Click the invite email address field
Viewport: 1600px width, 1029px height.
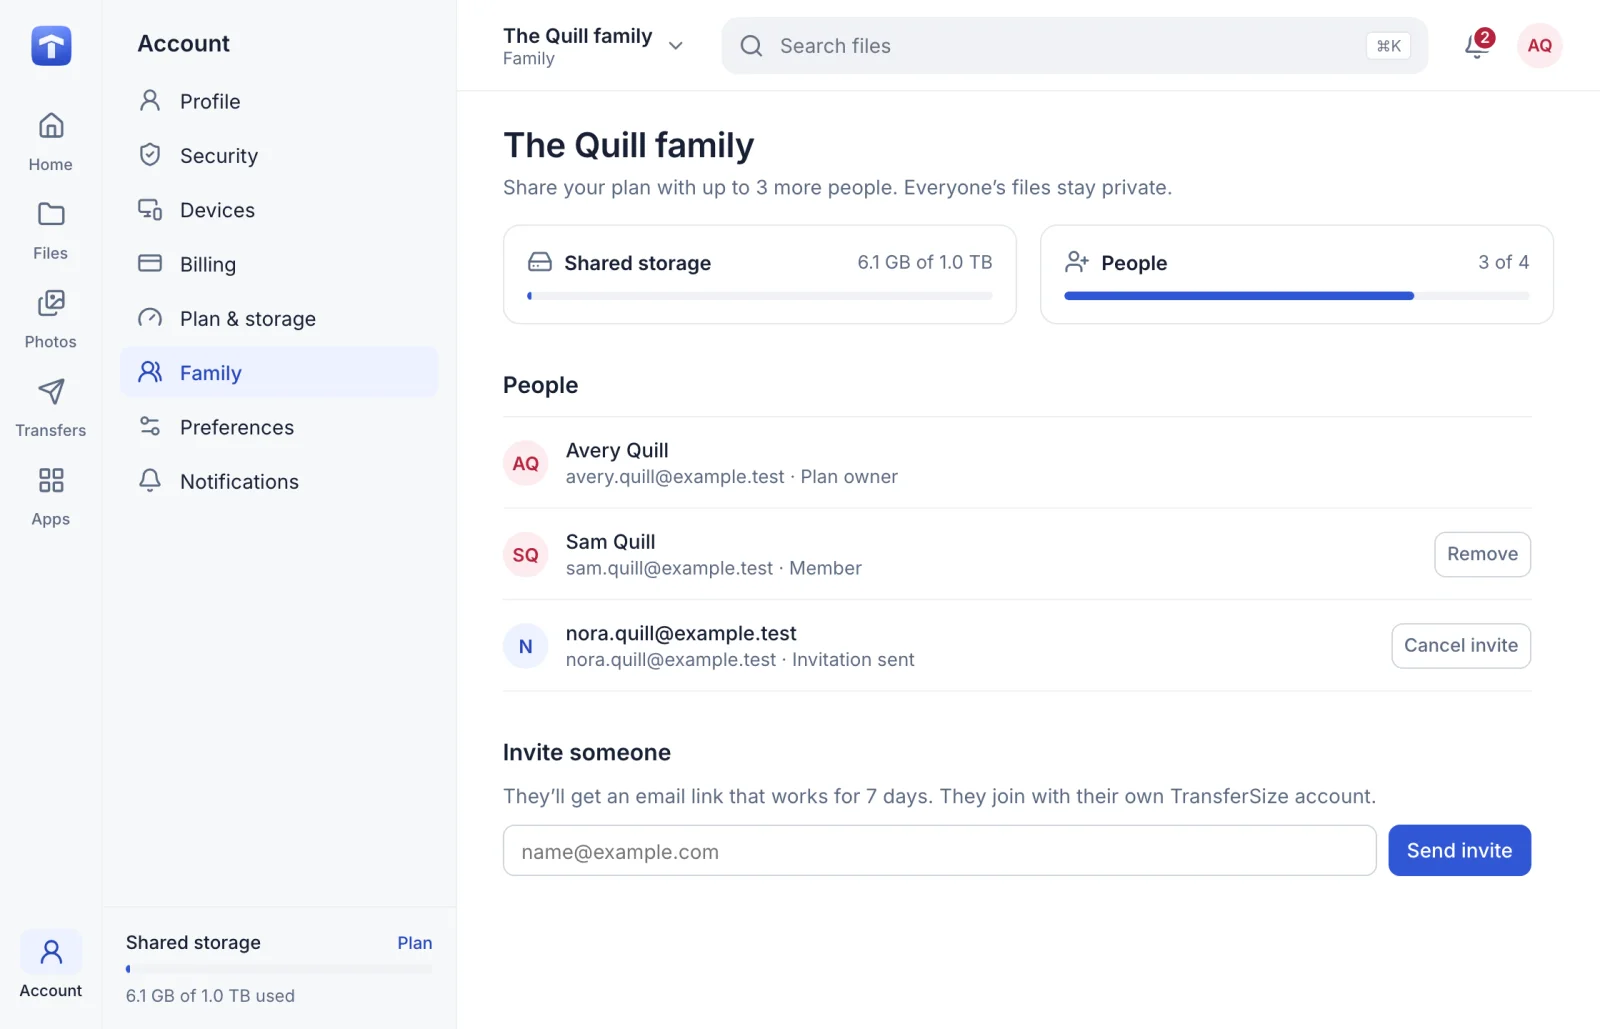939,851
